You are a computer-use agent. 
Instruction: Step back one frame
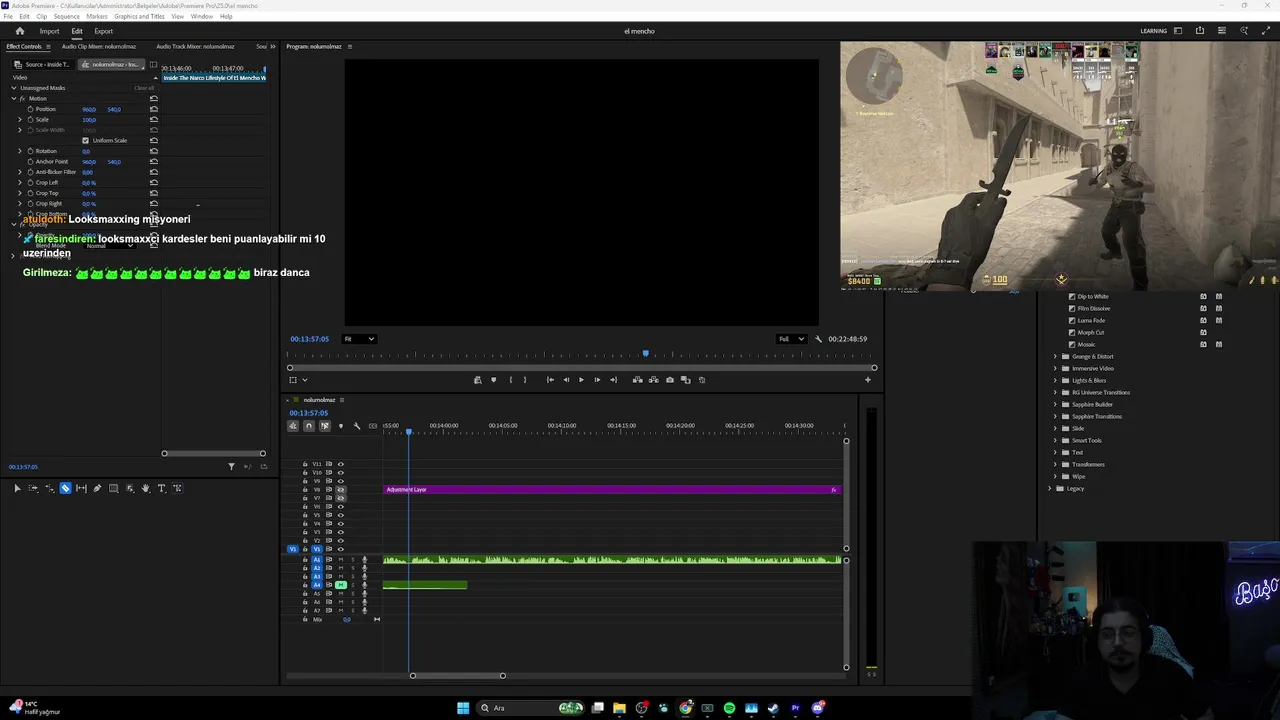point(566,380)
